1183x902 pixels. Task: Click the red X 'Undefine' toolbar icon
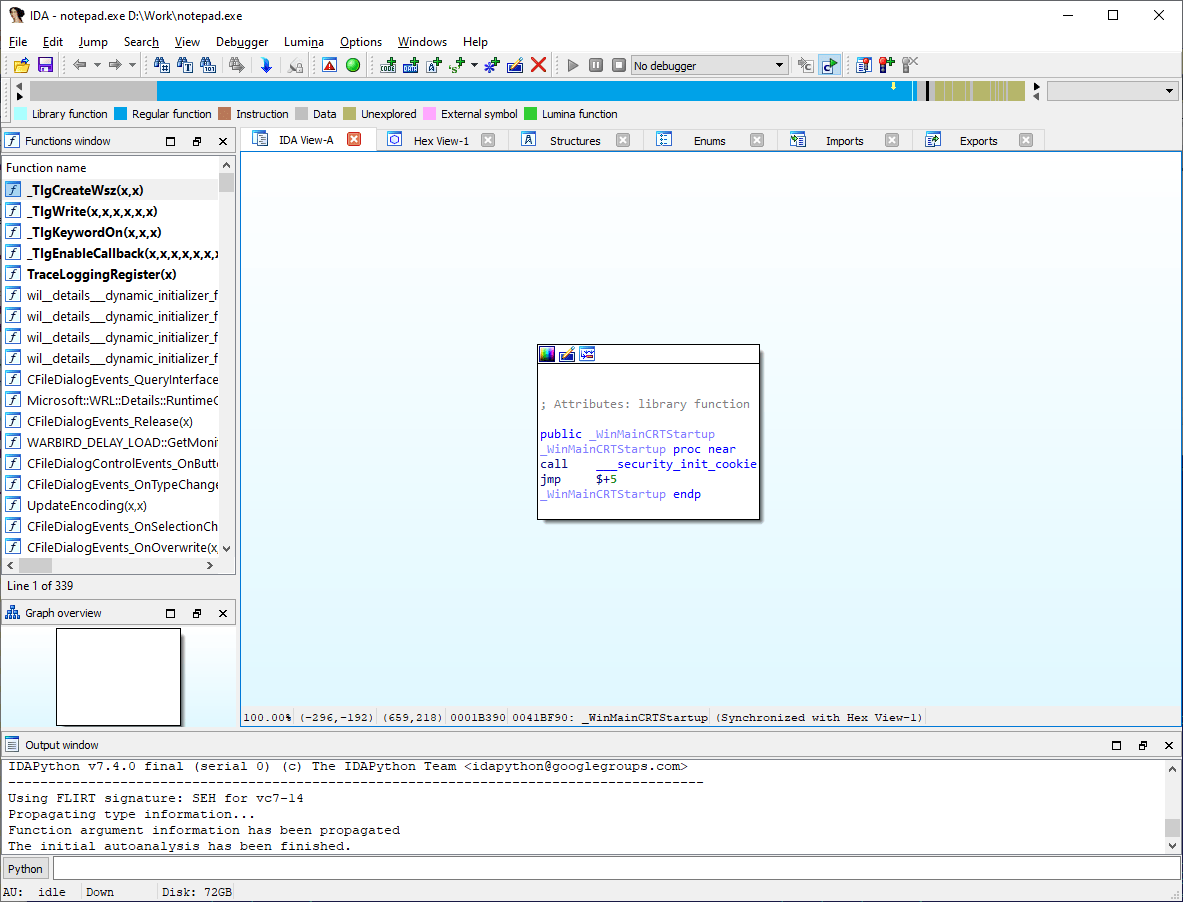pos(539,64)
